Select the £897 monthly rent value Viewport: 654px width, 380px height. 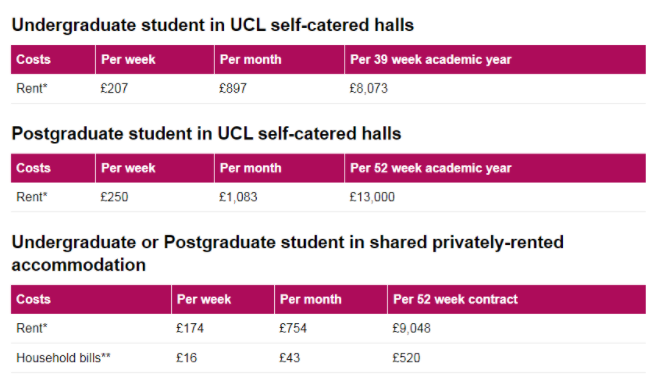[x=233, y=88]
